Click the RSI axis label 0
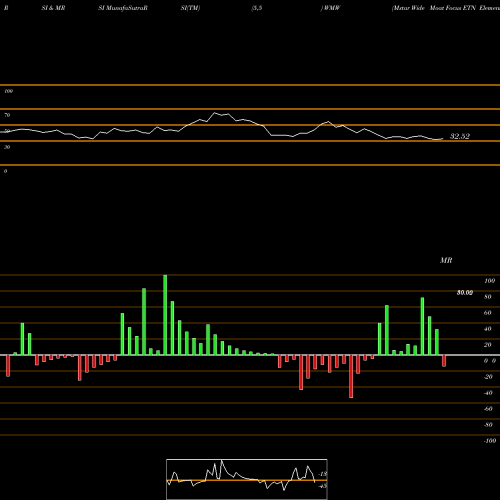 click(x=5, y=171)
